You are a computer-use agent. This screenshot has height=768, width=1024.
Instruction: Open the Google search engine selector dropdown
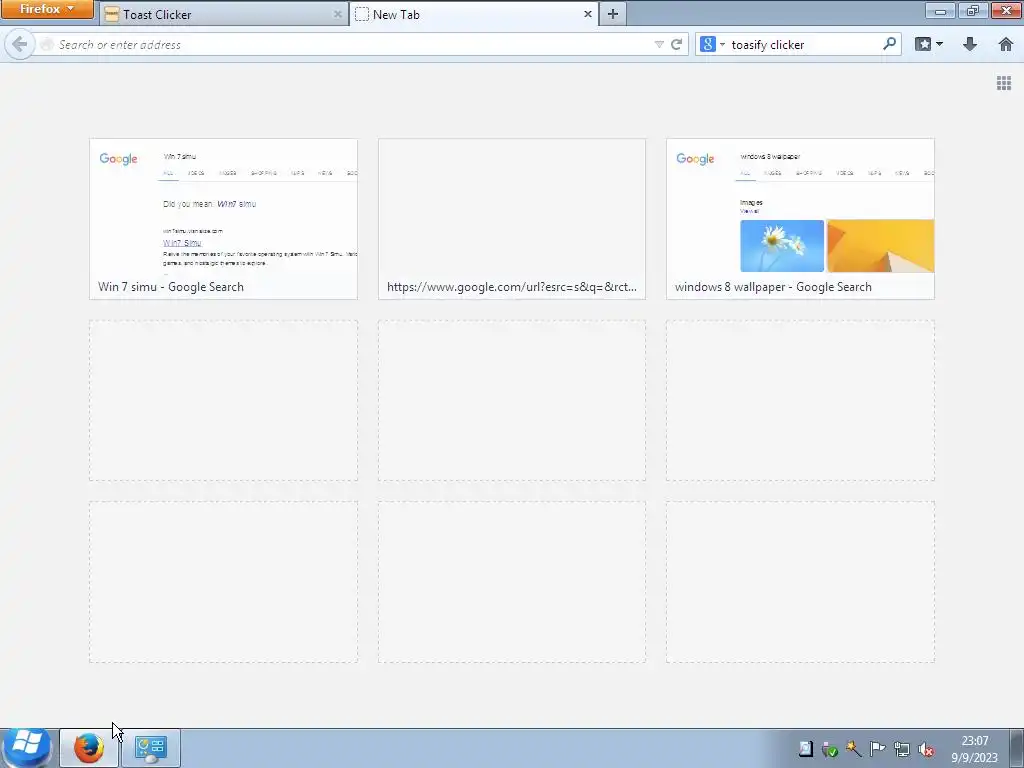click(712, 44)
